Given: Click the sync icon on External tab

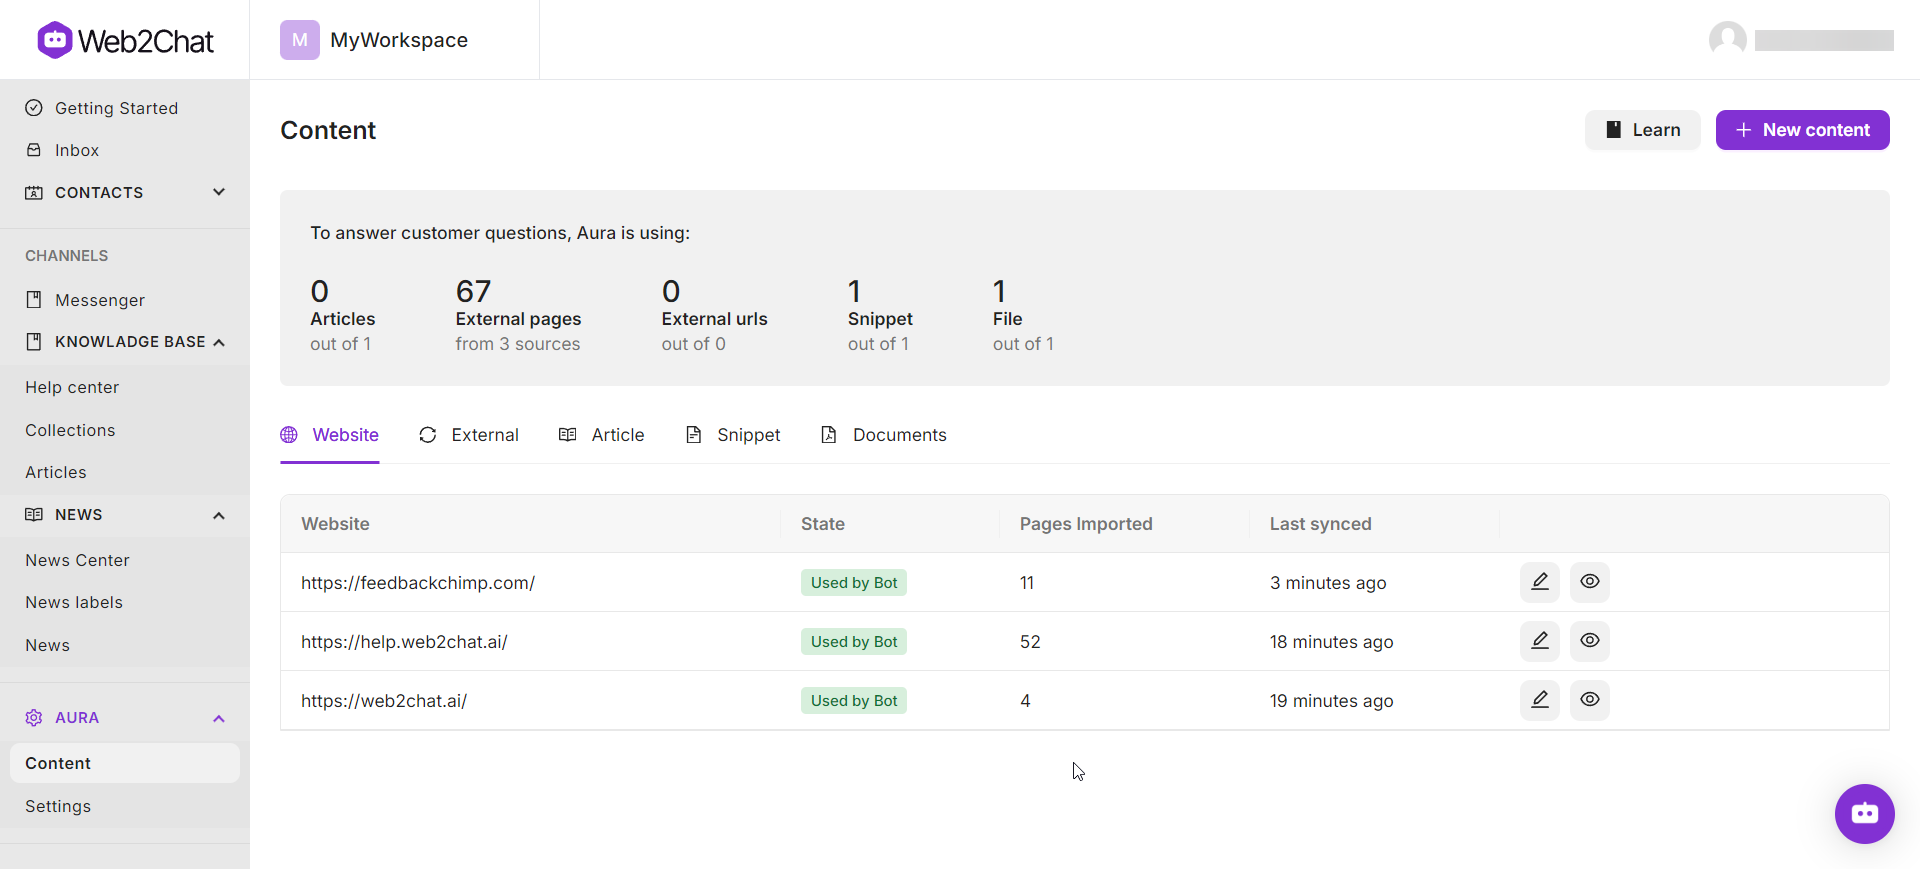Looking at the screenshot, I should (428, 435).
